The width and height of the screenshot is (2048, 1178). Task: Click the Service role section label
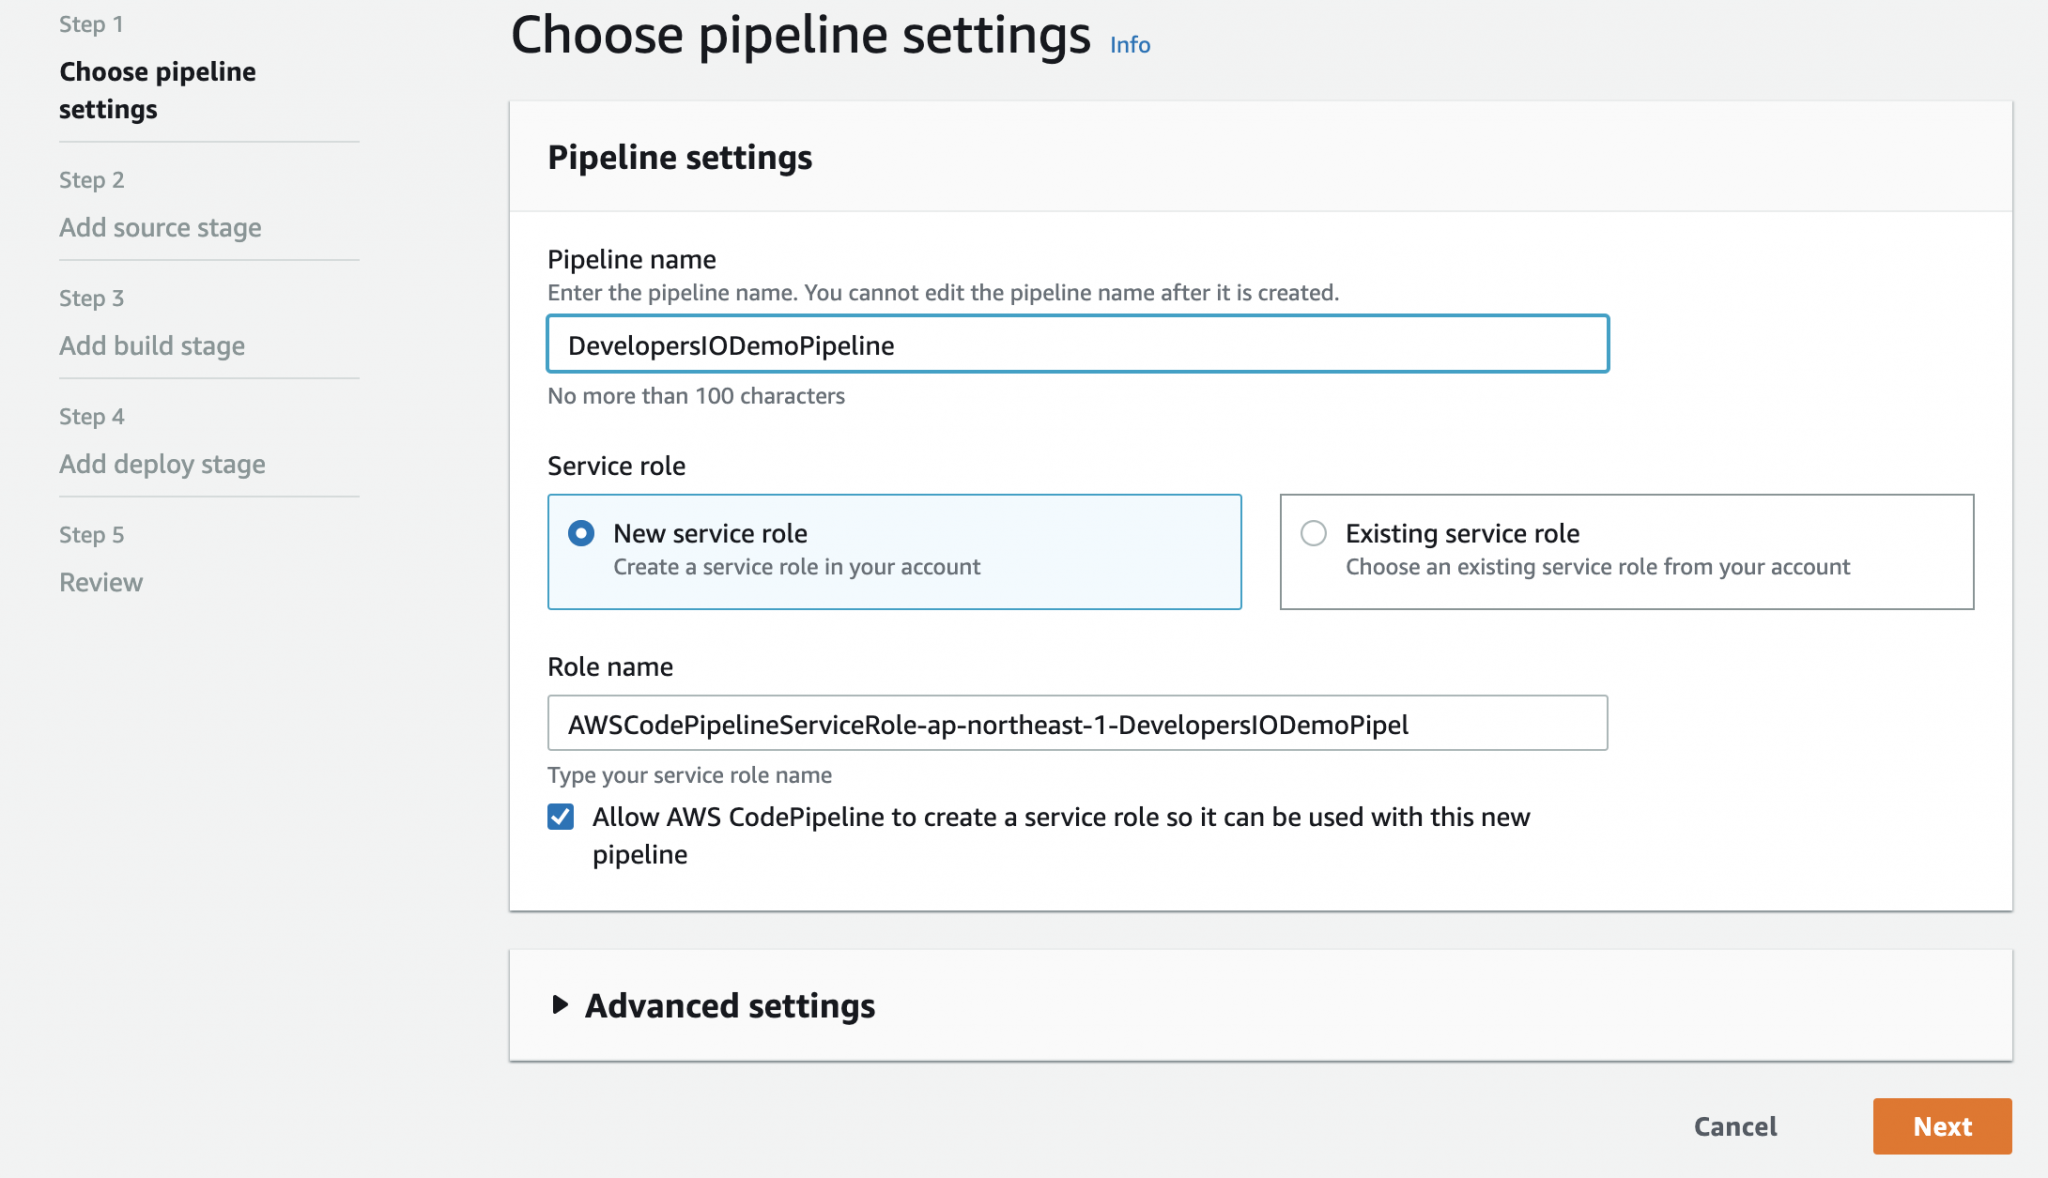pyautogui.click(x=616, y=465)
